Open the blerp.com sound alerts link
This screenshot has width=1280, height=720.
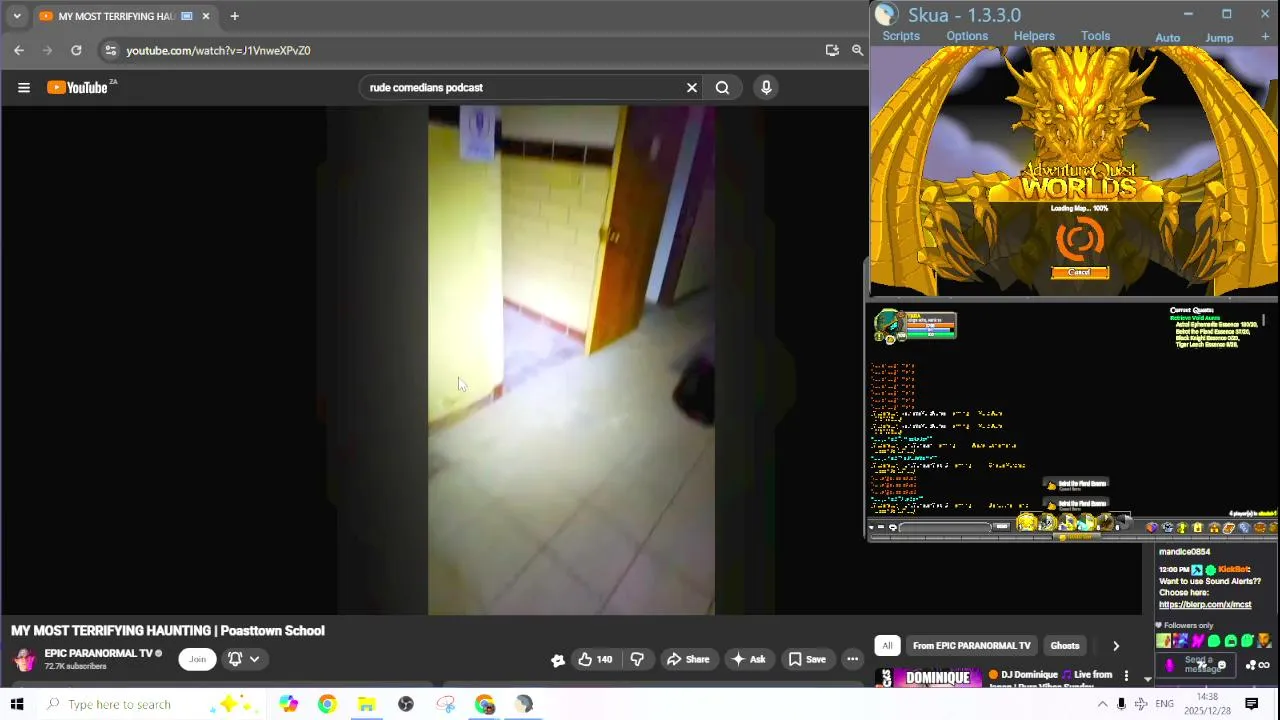point(1205,605)
